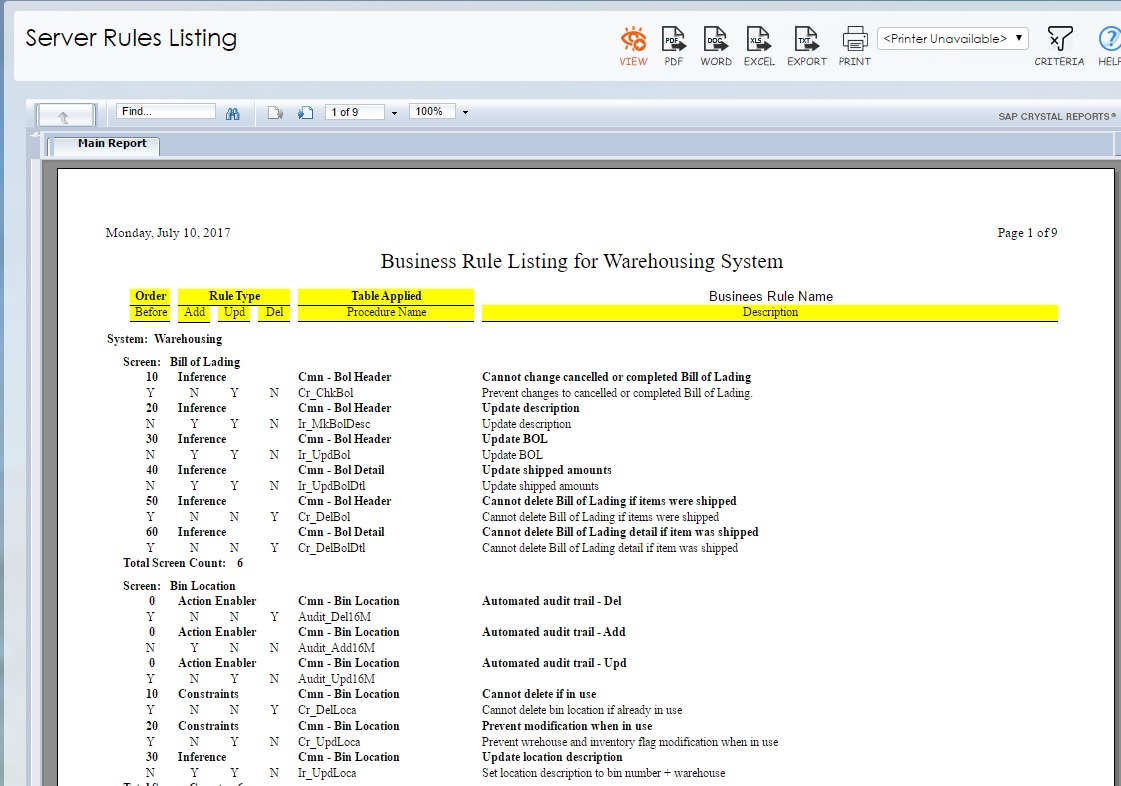1121x786 pixels.
Task: Click the Cr_DelBolDtl procedure name
Action: tap(331, 548)
